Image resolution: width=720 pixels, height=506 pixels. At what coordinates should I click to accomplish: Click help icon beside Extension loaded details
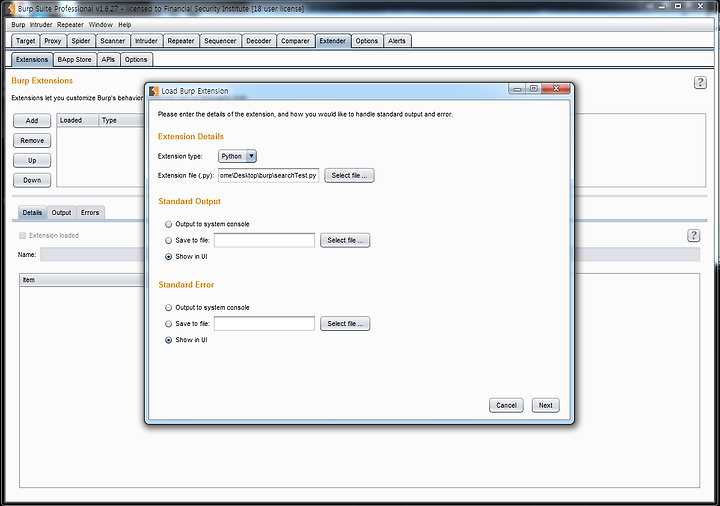[693, 236]
